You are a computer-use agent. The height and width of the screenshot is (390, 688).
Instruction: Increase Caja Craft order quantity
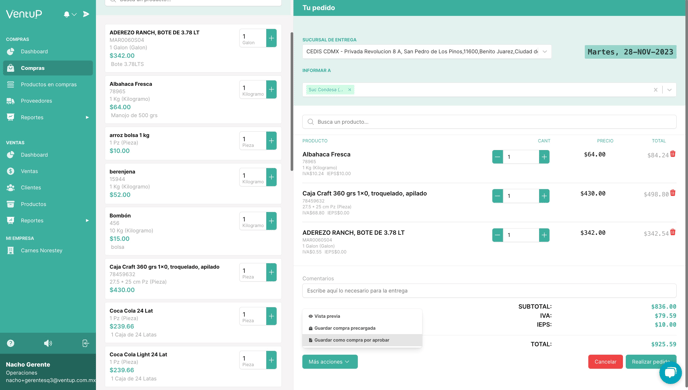[x=544, y=196]
